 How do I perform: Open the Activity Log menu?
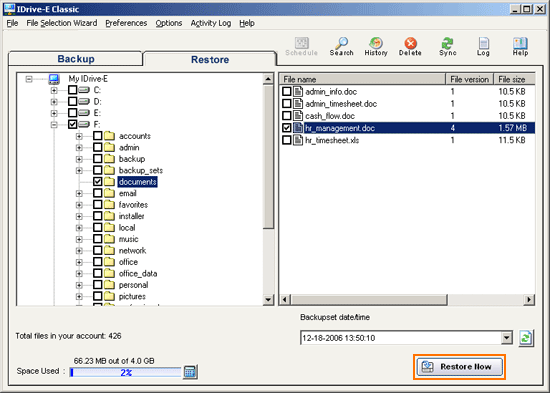click(211, 23)
